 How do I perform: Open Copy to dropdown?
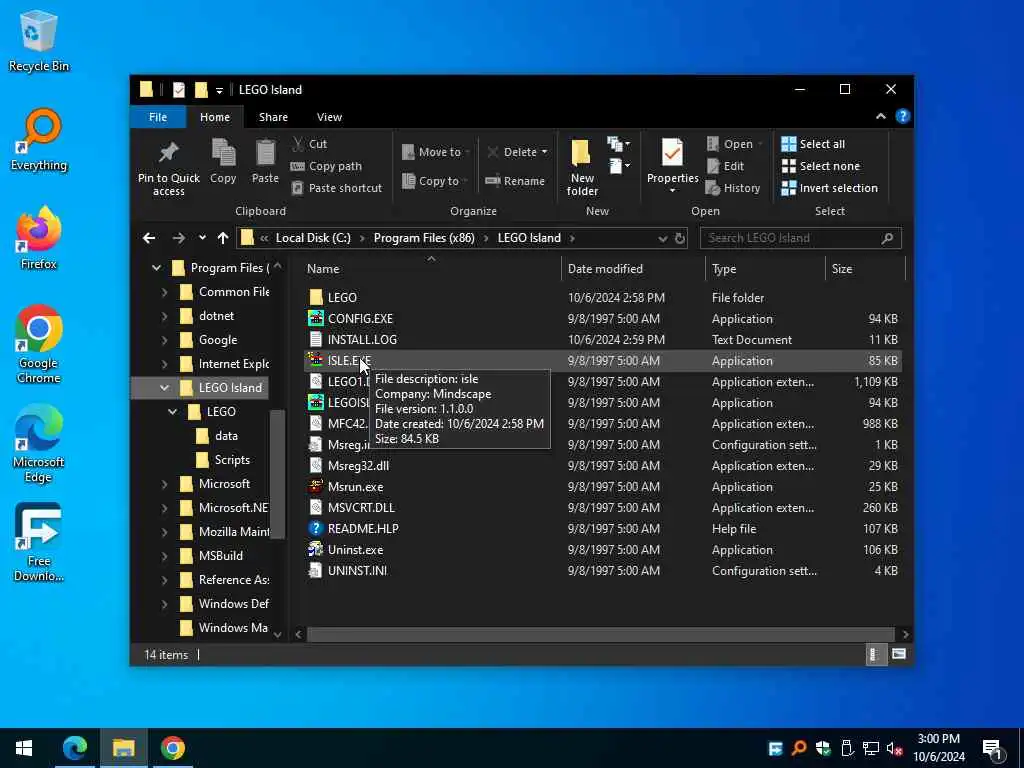pos(435,181)
